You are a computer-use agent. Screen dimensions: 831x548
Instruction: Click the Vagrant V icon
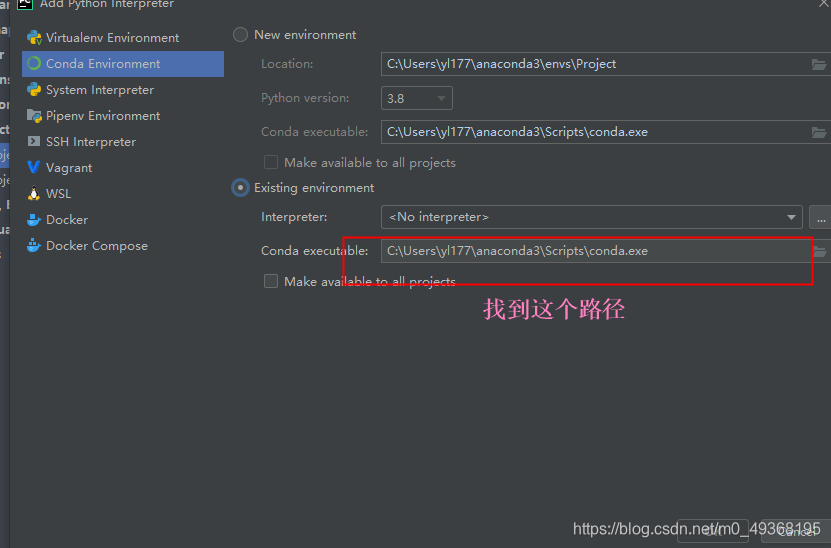pyautogui.click(x=33, y=167)
